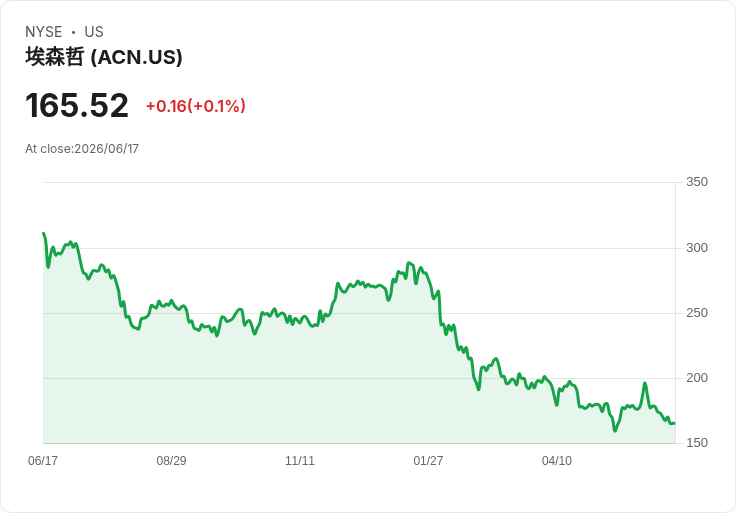Click the US market label
Viewport: 736px width, 513px height.
coord(94,32)
